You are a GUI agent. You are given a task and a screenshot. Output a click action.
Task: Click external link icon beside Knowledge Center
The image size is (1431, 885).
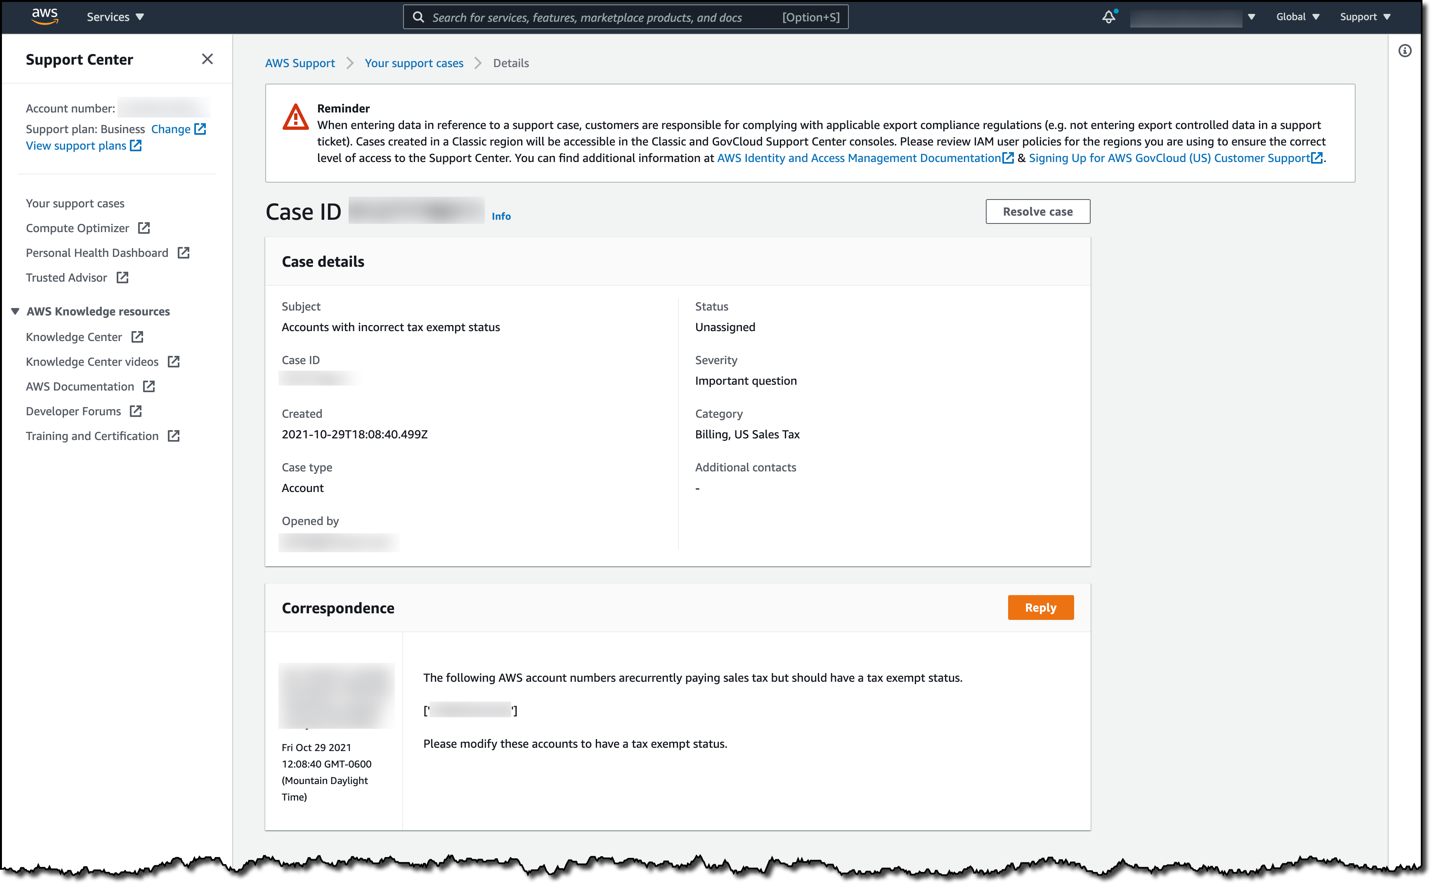[x=137, y=337]
